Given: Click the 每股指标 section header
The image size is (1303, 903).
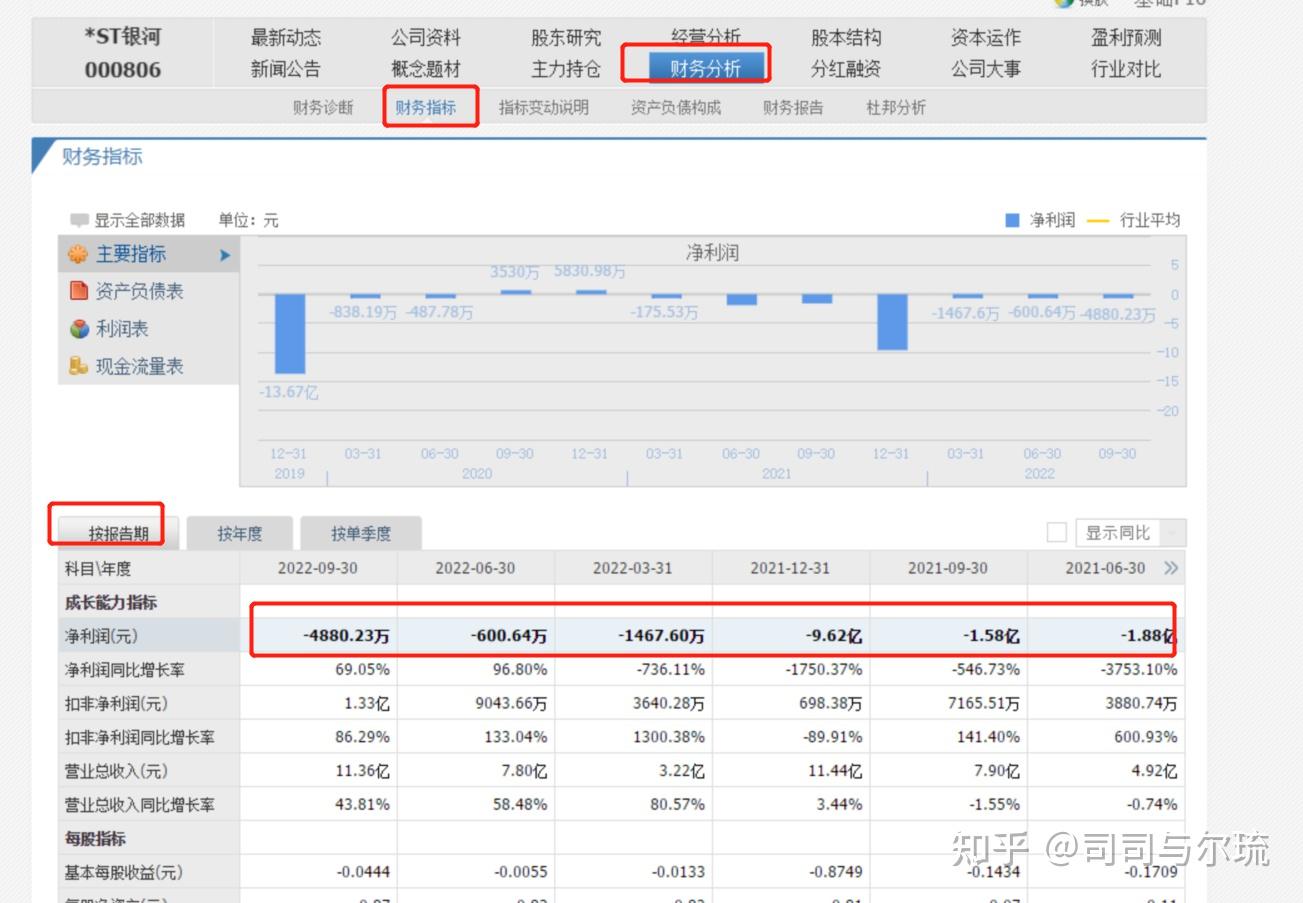Looking at the screenshot, I should [95, 839].
